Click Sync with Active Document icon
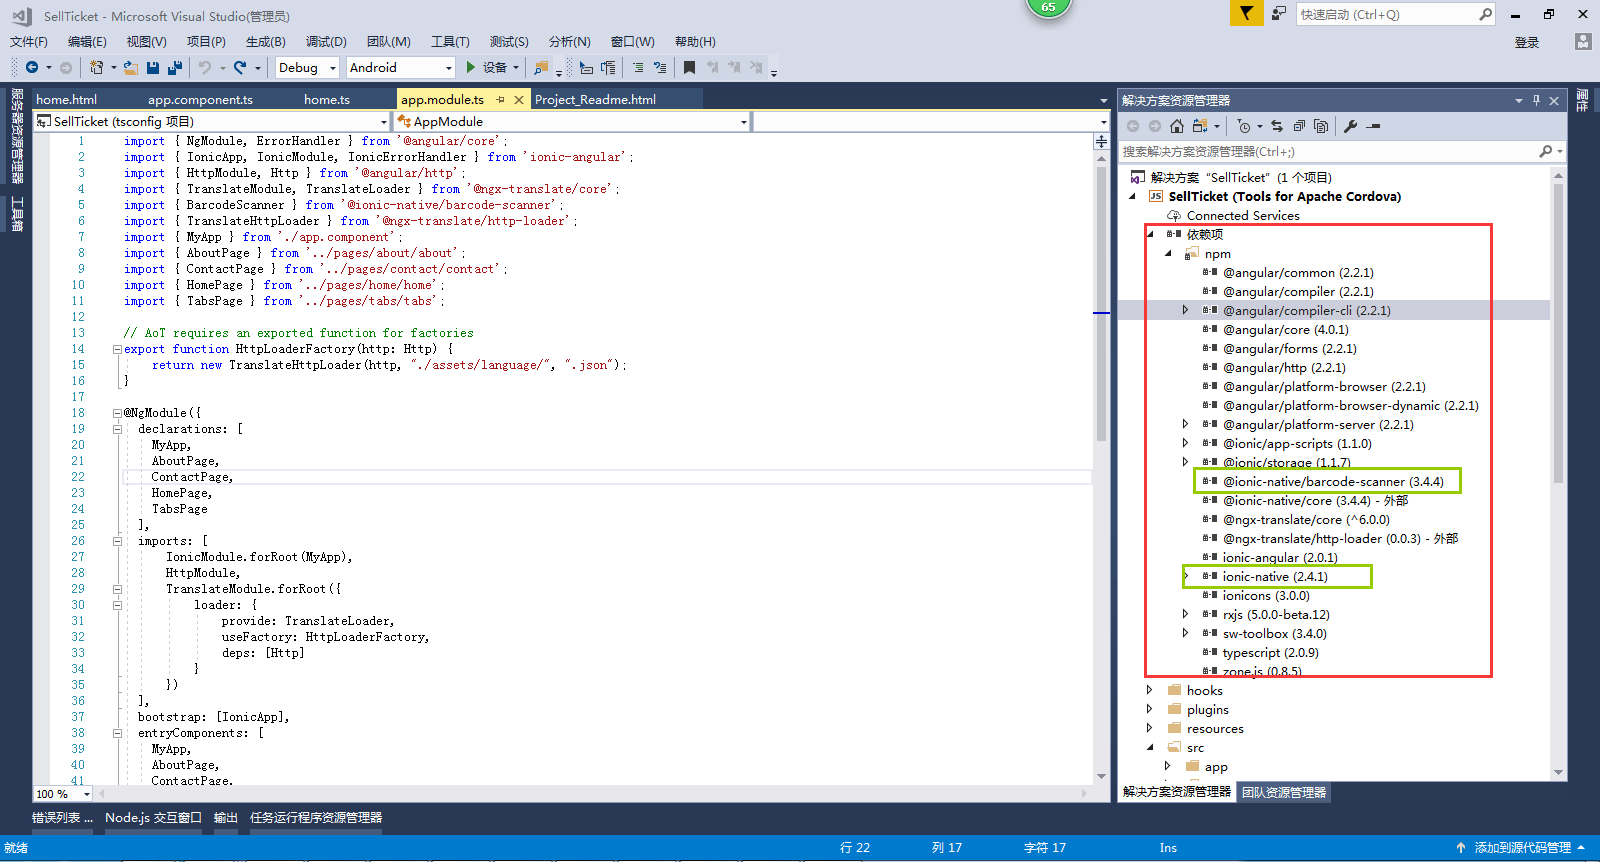Viewport: 1600px width, 862px height. (1277, 126)
